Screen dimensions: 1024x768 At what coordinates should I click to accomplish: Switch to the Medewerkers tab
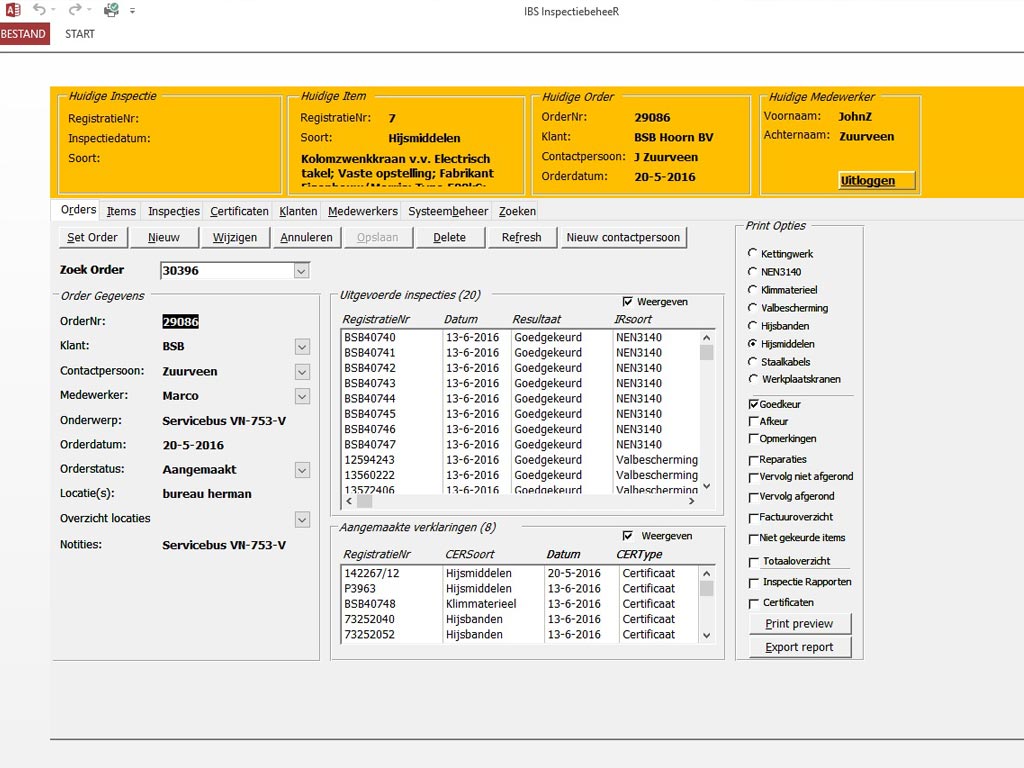coord(362,211)
